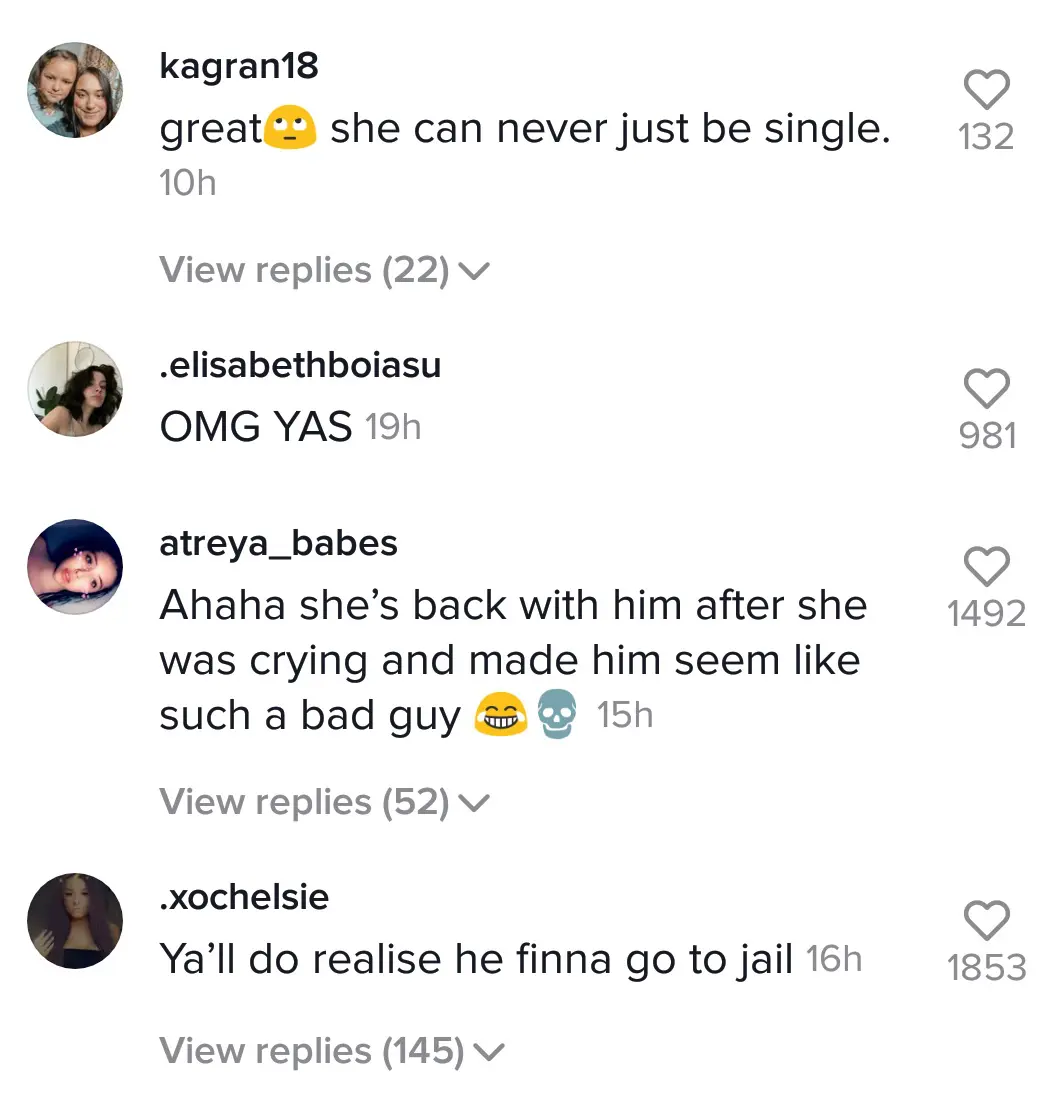This screenshot has width=1059, height=1093.
Task: Open kagran18's profile picture
Action: [75, 90]
